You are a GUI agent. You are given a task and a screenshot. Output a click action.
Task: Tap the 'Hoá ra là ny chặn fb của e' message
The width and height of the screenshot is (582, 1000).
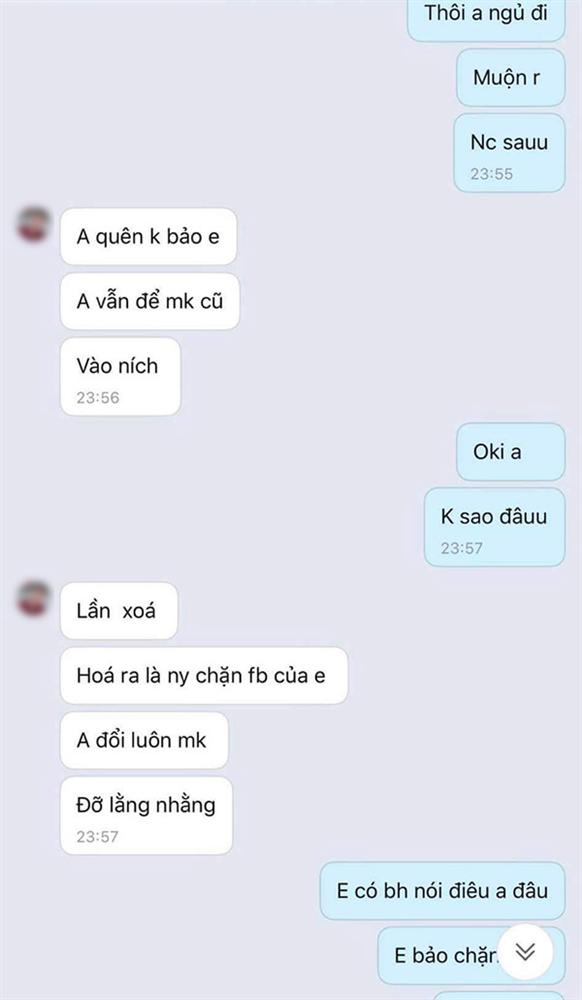(x=204, y=675)
